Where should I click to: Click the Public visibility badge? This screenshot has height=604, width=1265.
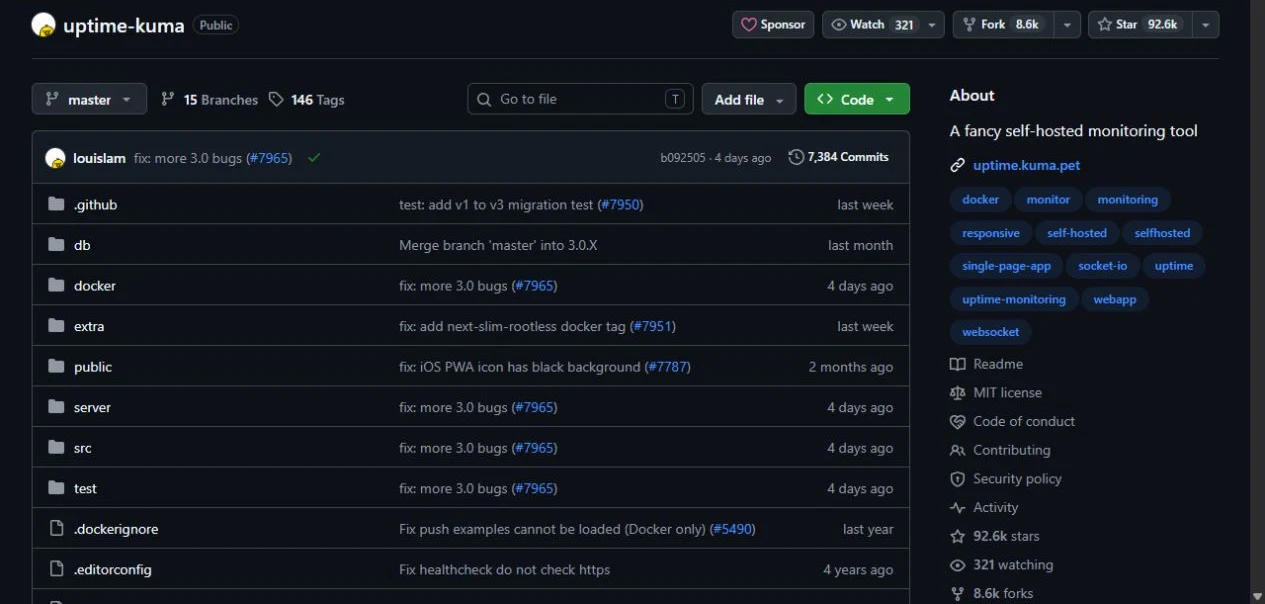point(216,25)
